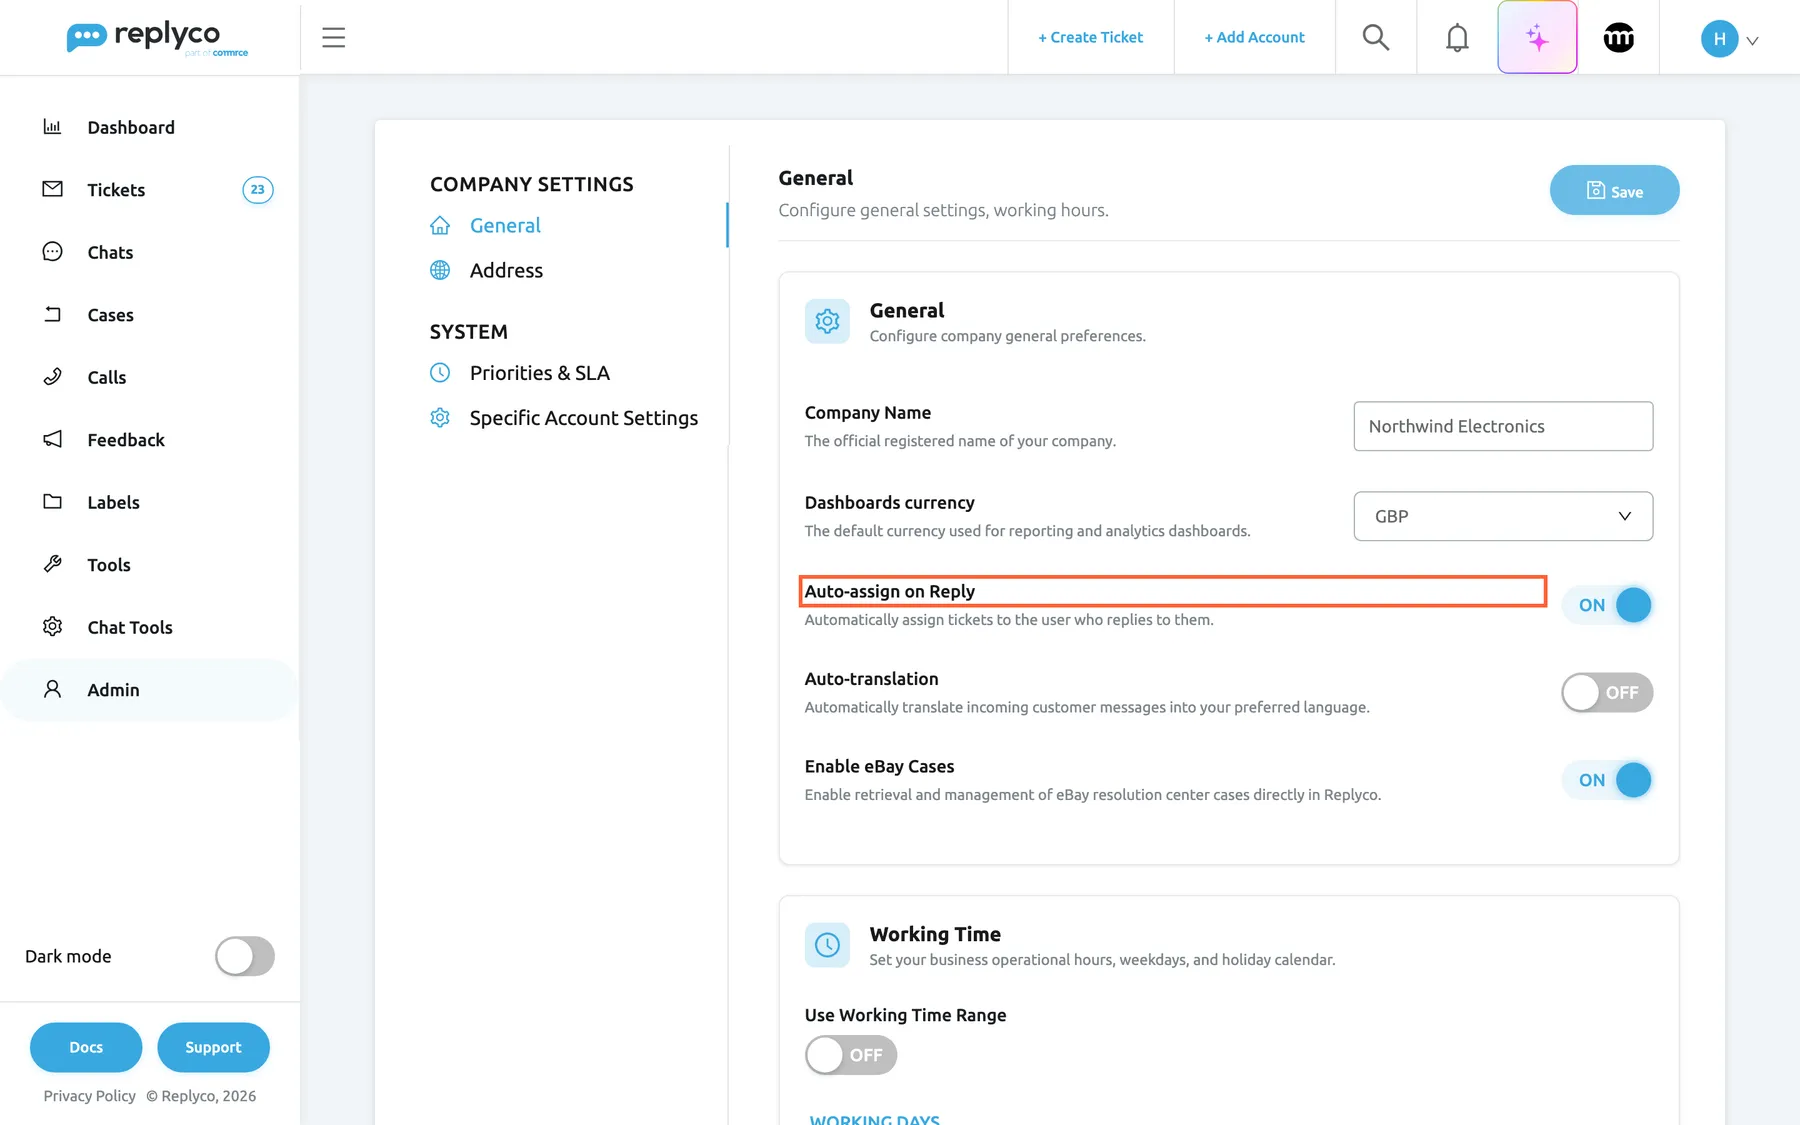Image resolution: width=1800 pixels, height=1125 pixels.
Task: Enable Use Working Time Range
Action: [x=851, y=1055]
